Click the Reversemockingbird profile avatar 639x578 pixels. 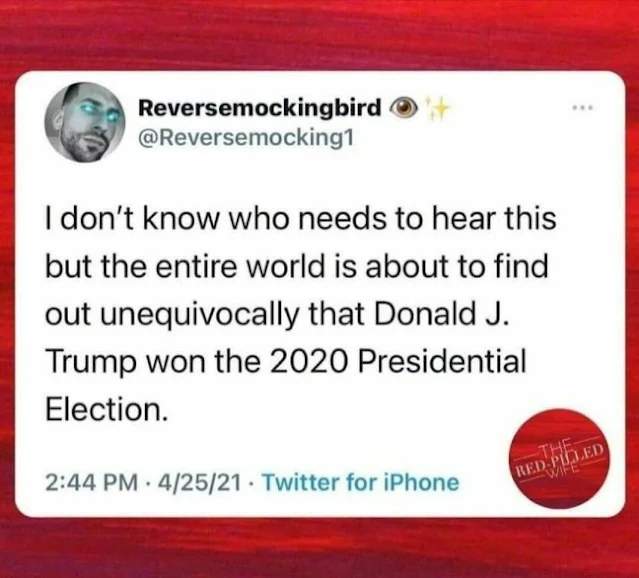(x=84, y=122)
